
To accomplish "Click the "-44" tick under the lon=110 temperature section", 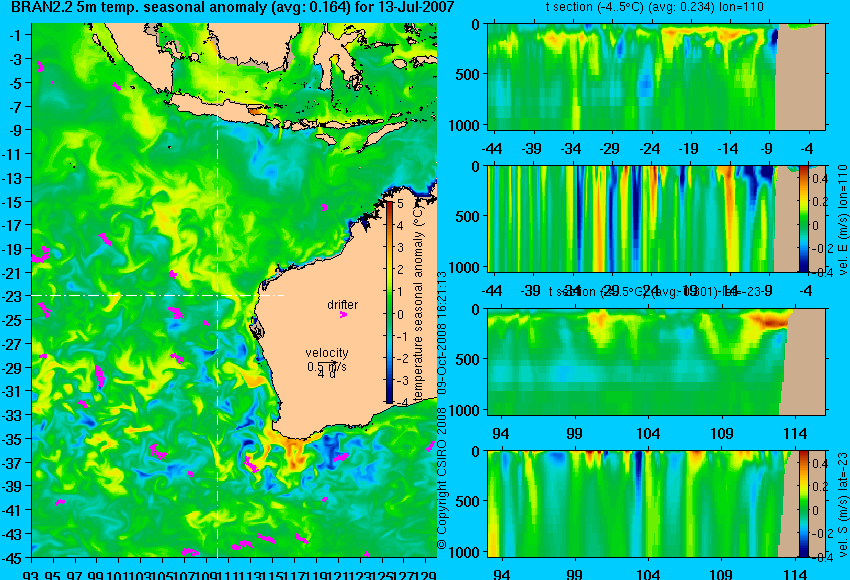I will pos(492,149).
